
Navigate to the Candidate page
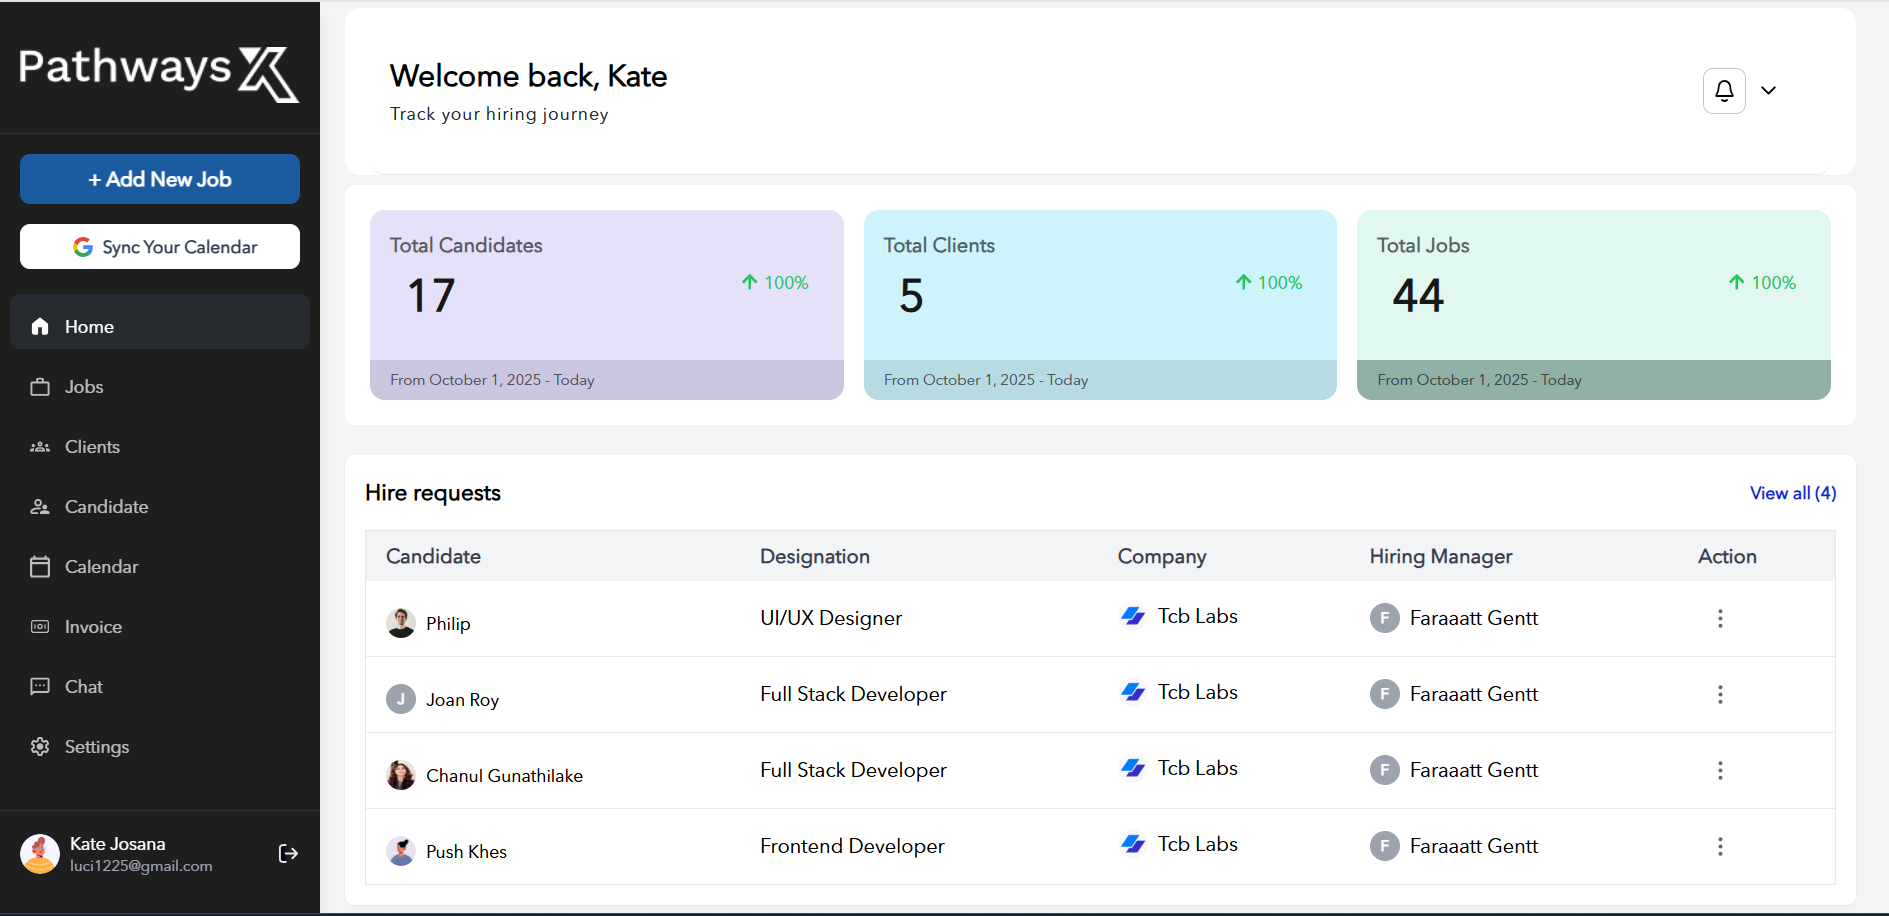(x=160, y=507)
